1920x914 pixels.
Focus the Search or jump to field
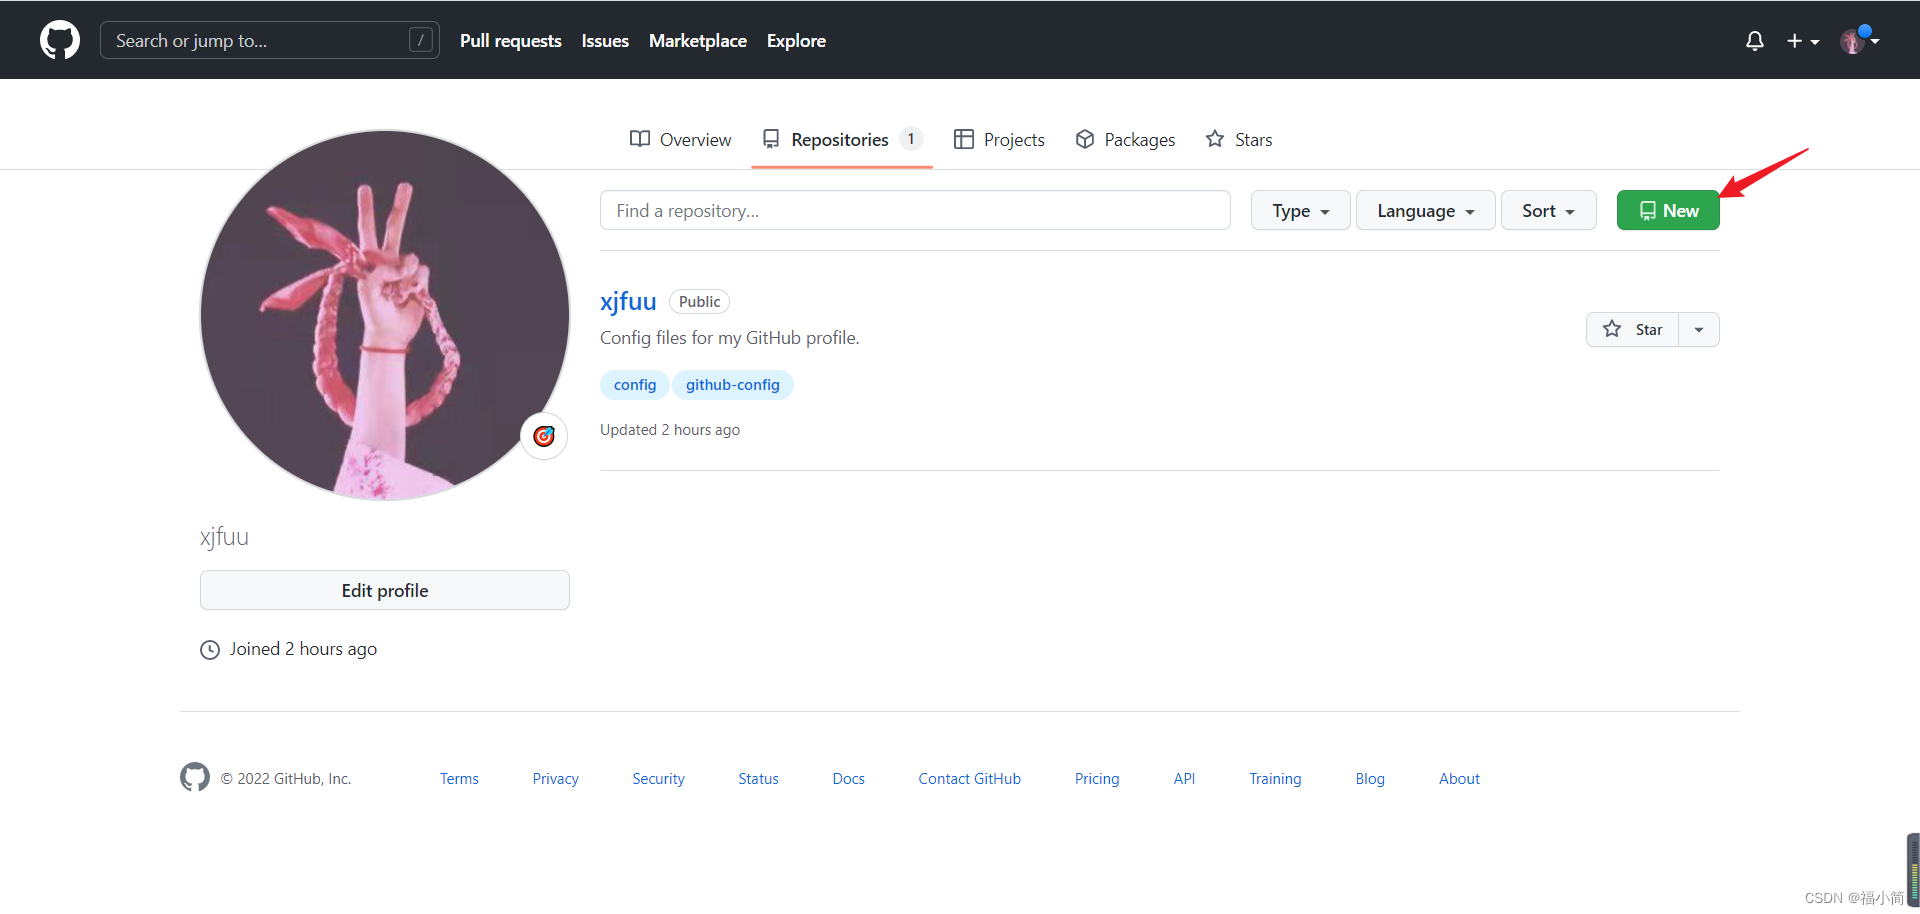point(270,40)
